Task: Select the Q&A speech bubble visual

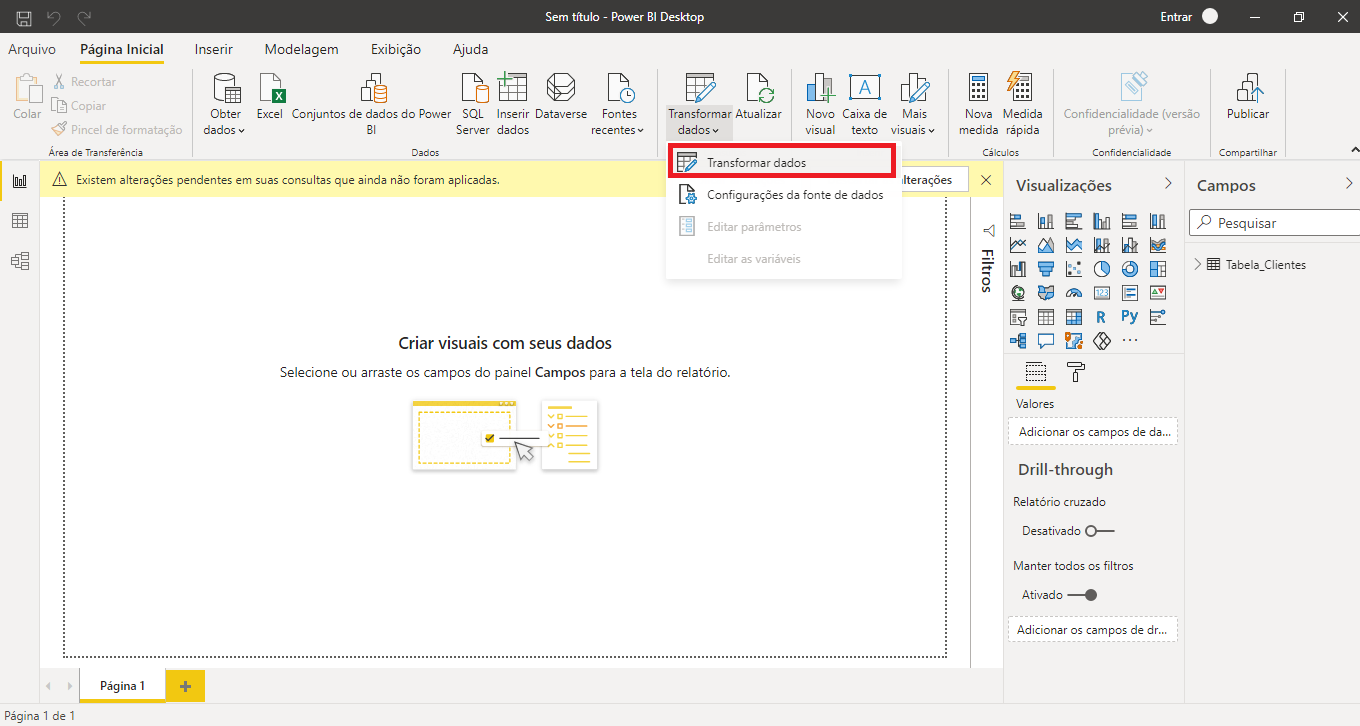Action: pos(1046,341)
